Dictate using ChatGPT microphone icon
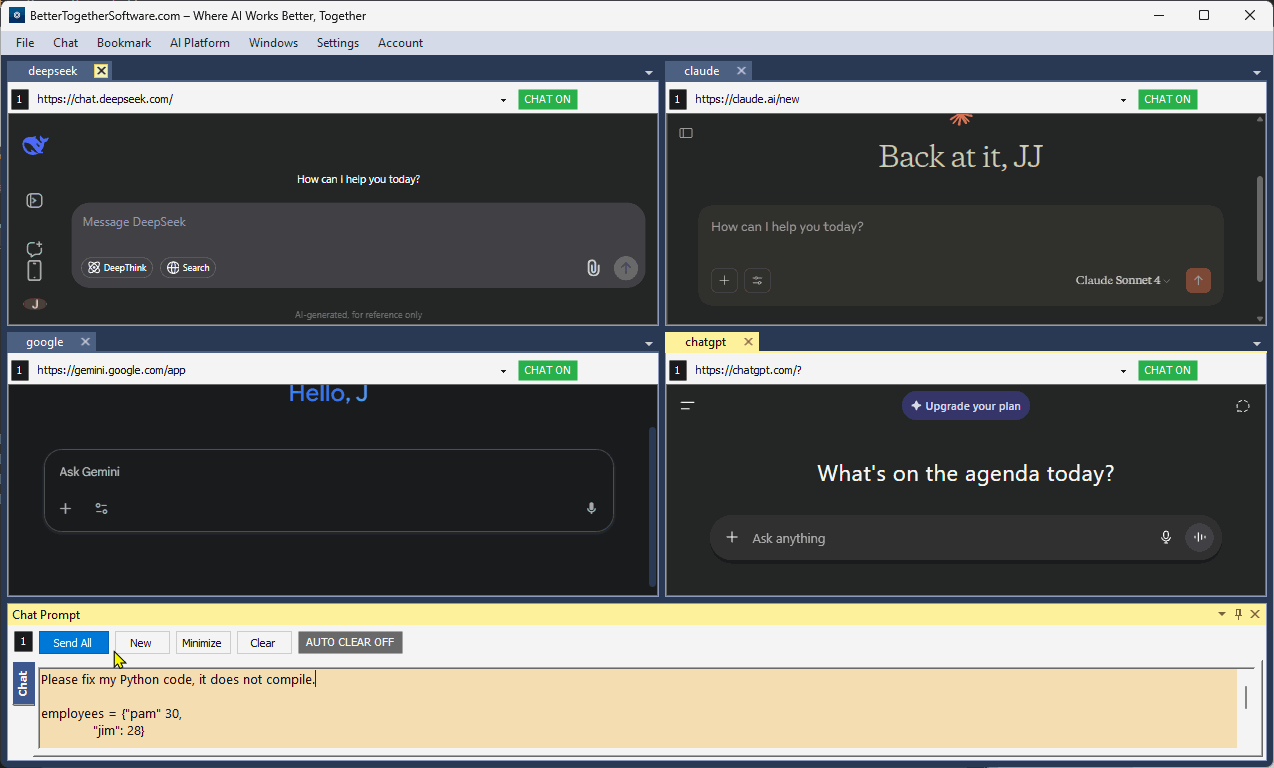The width and height of the screenshot is (1274, 768). (1166, 538)
